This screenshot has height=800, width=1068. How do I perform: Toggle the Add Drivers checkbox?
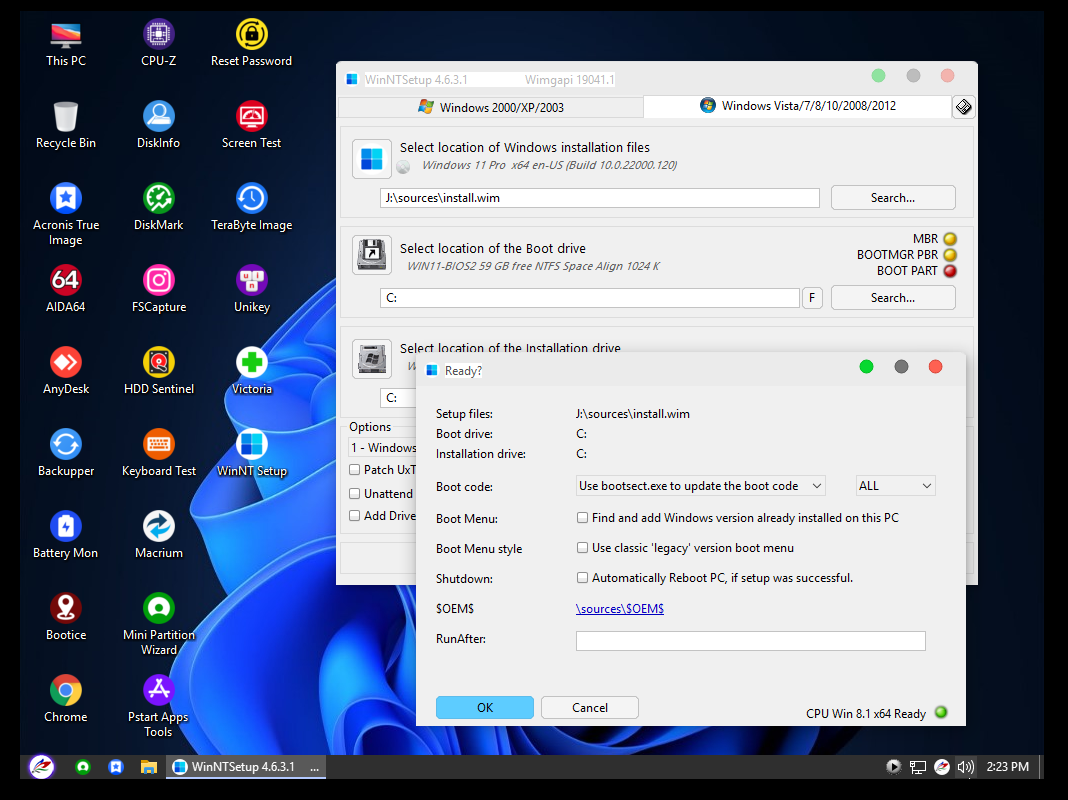[x=354, y=515]
